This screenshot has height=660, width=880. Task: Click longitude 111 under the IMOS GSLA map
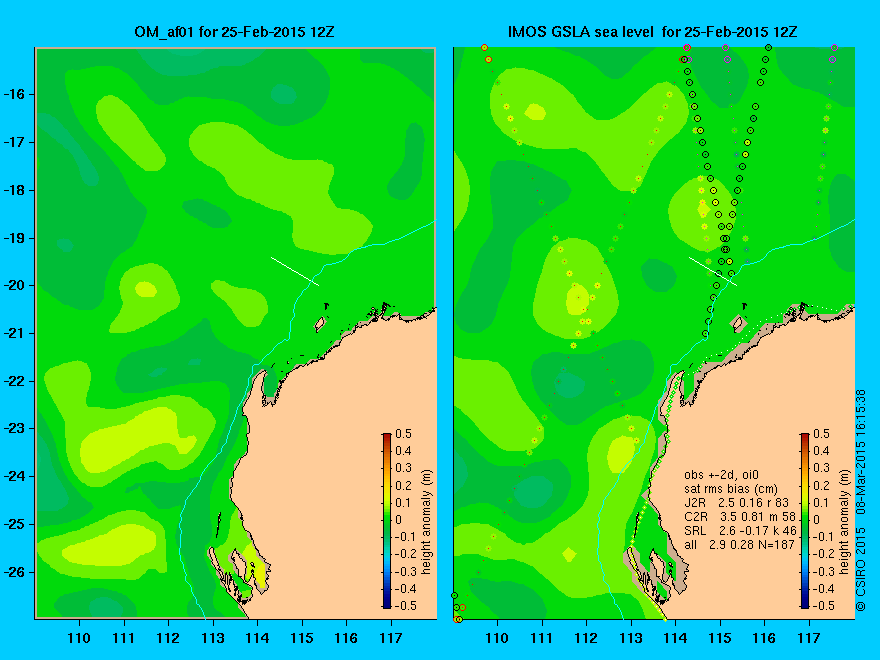coord(542,638)
